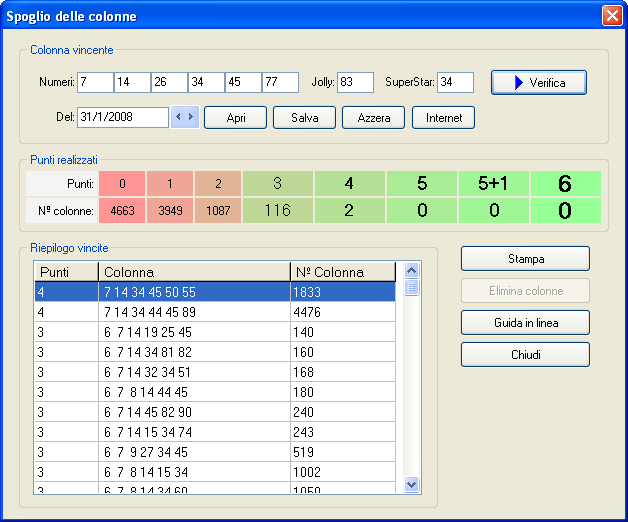This screenshot has width=628, height=522.
Task: Click the Stampa button
Action: 525,259
